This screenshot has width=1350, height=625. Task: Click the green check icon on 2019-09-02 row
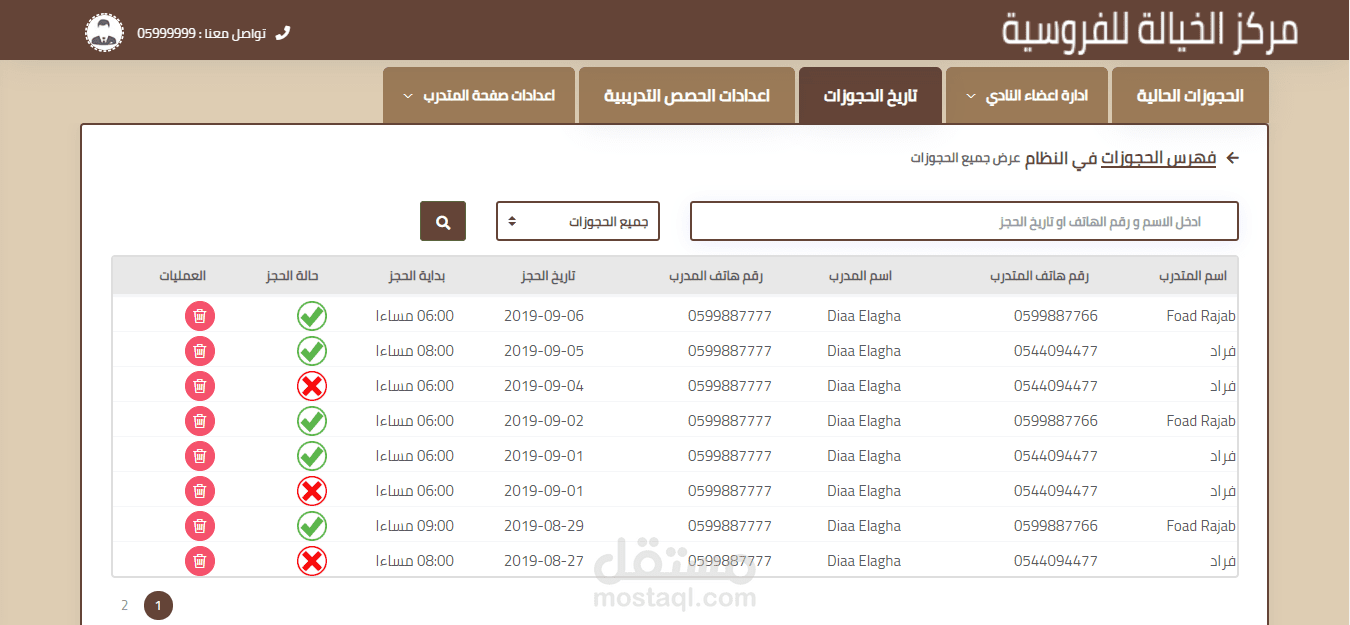pos(311,420)
